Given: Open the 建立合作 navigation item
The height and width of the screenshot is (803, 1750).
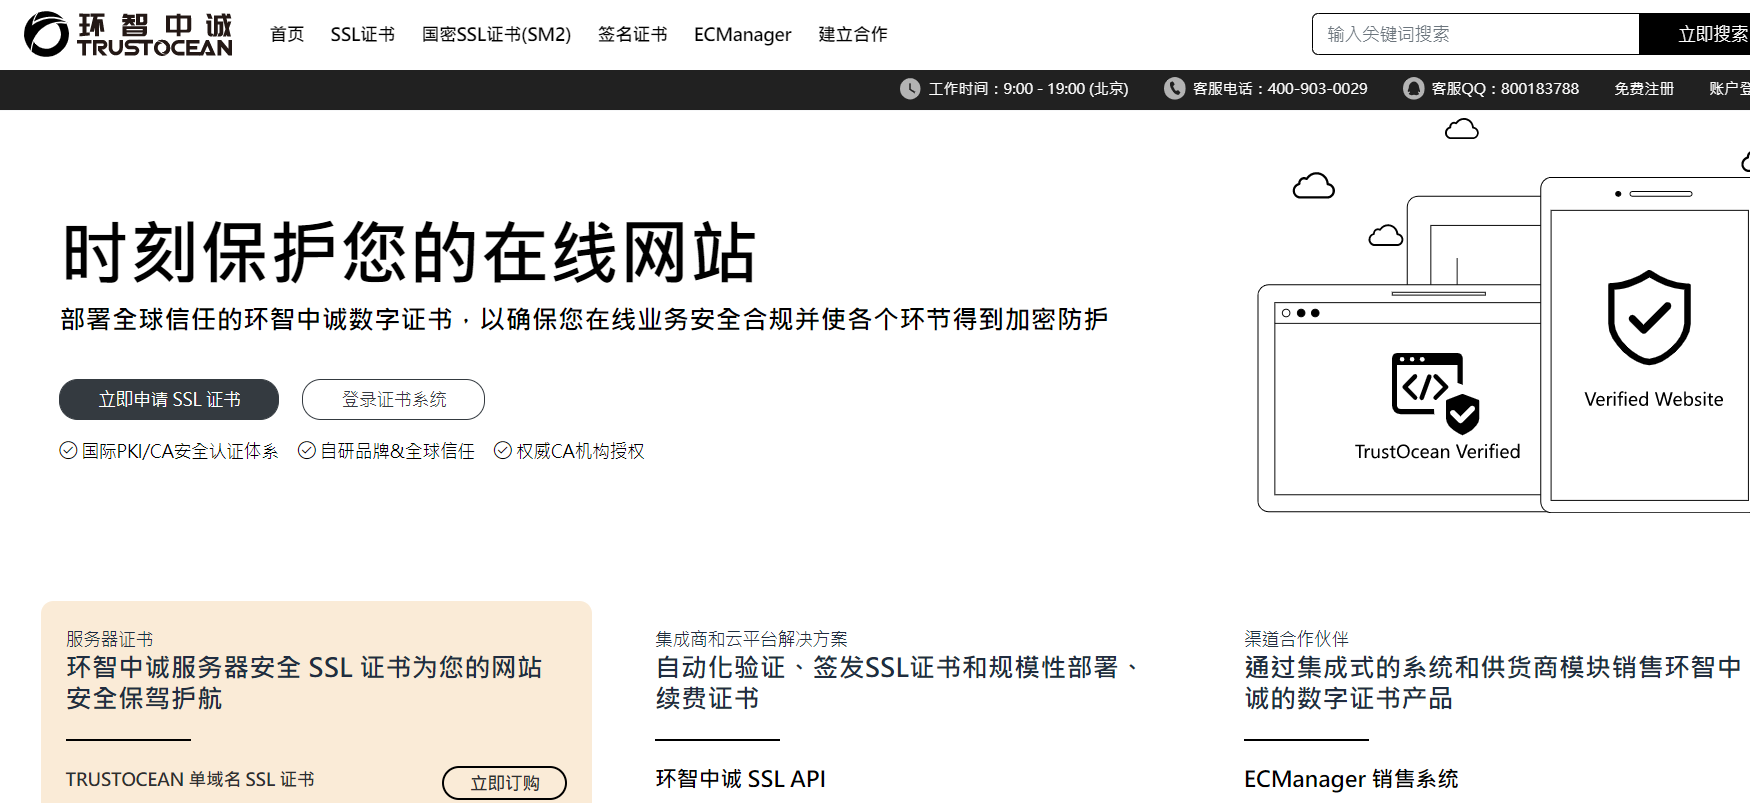Looking at the screenshot, I should click(x=852, y=34).
